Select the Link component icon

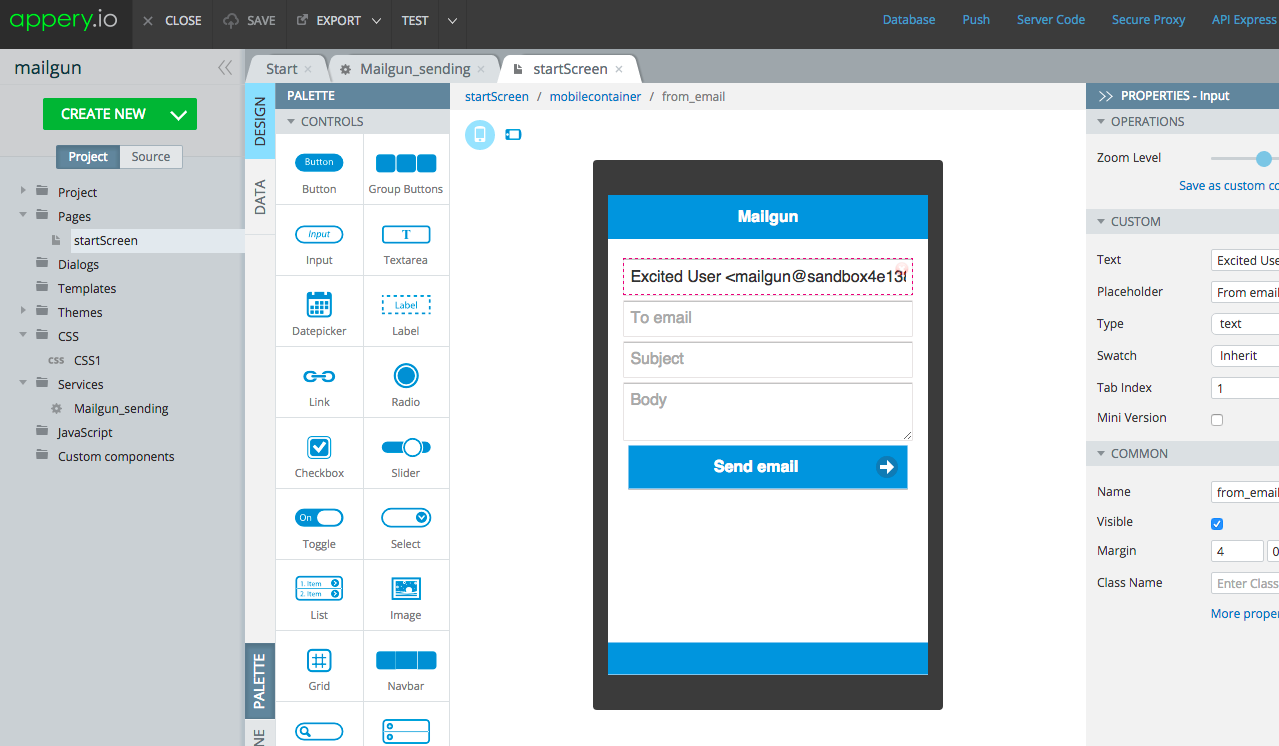[x=319, y=377]
